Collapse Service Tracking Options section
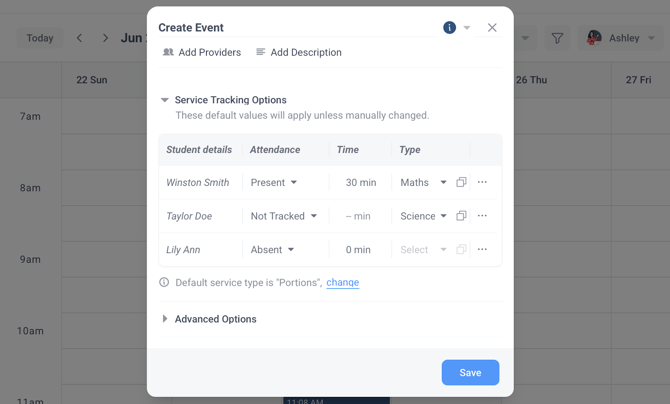Viewport: 670px width, 404px height. pyautogui.click(x=165, y=100)
